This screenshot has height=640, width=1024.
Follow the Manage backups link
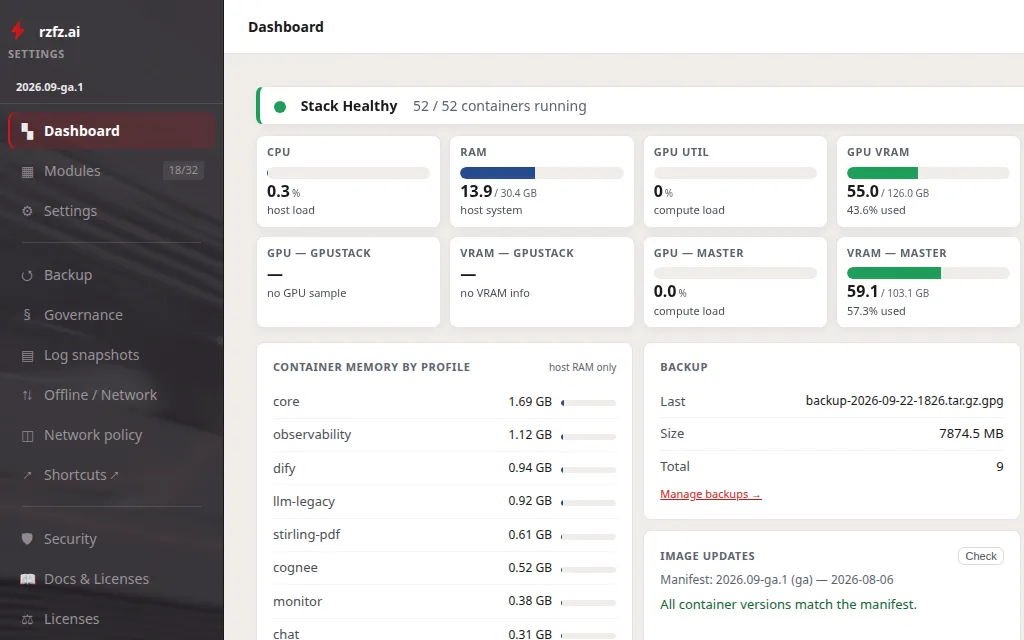711,494
